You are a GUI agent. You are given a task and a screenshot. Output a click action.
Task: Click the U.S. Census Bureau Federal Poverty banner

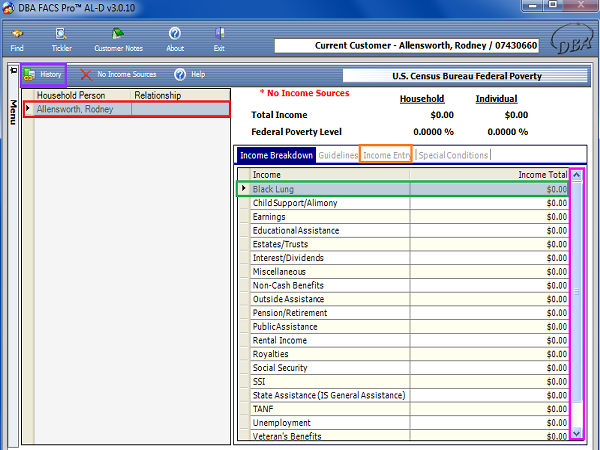pos(465,76)
